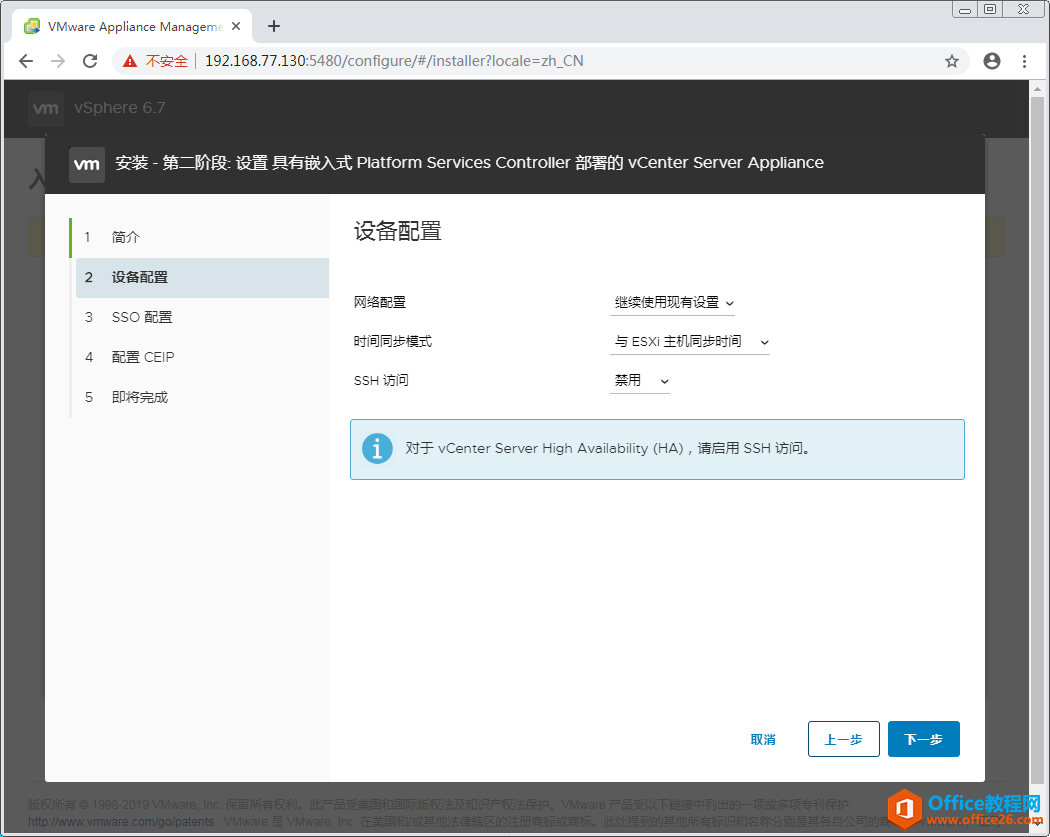Click the SSH 访问 label
Screen dimensions: 1050x837
click(380, 380)
